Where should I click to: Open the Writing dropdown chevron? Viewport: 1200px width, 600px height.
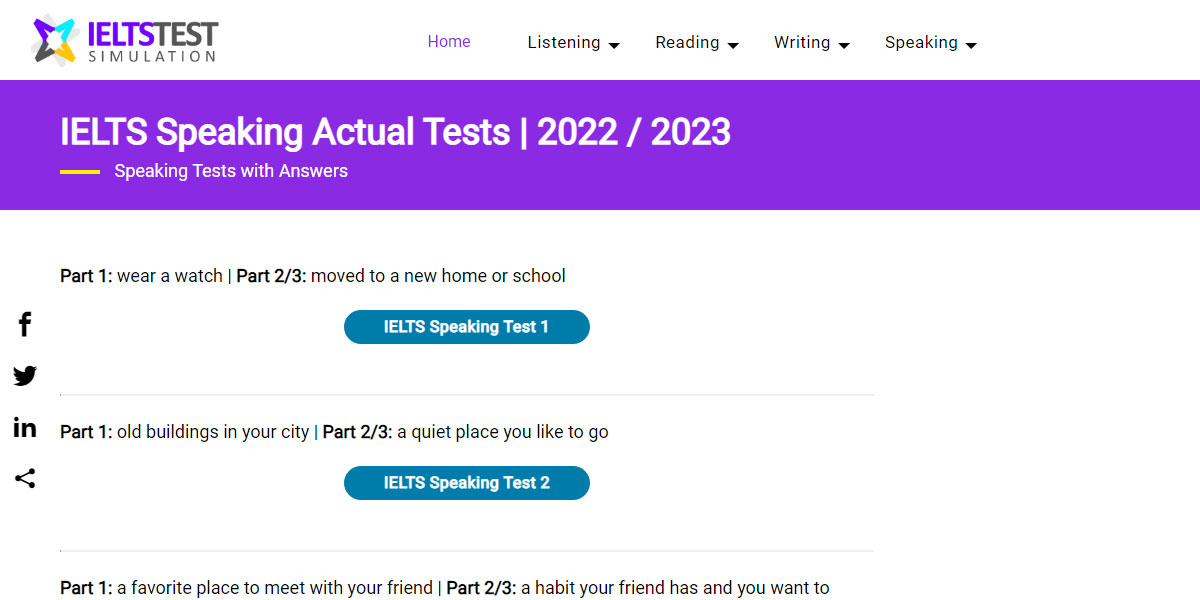pos(845,45)
